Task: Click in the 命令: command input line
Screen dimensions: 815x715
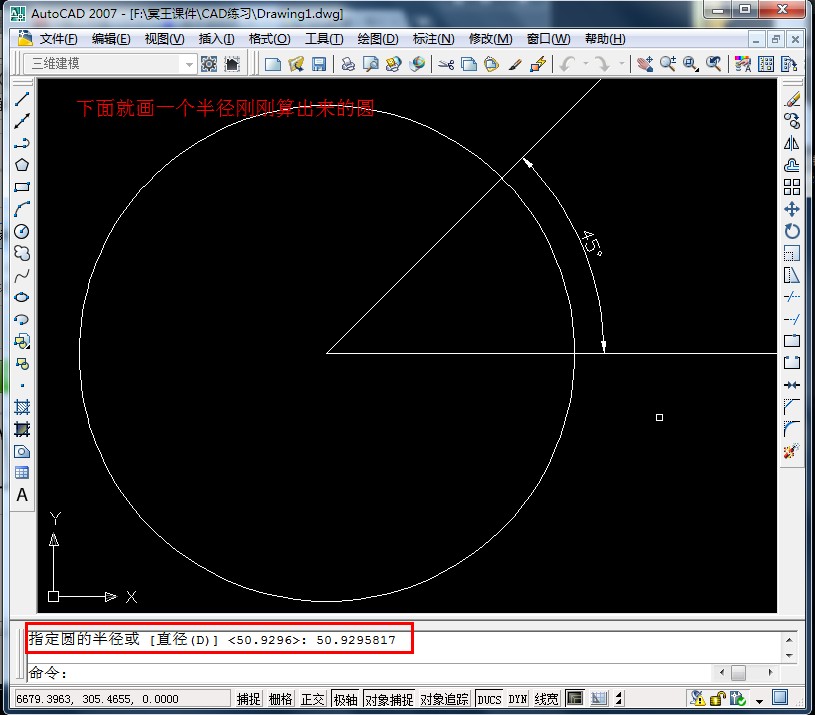Action: [369, 673]
